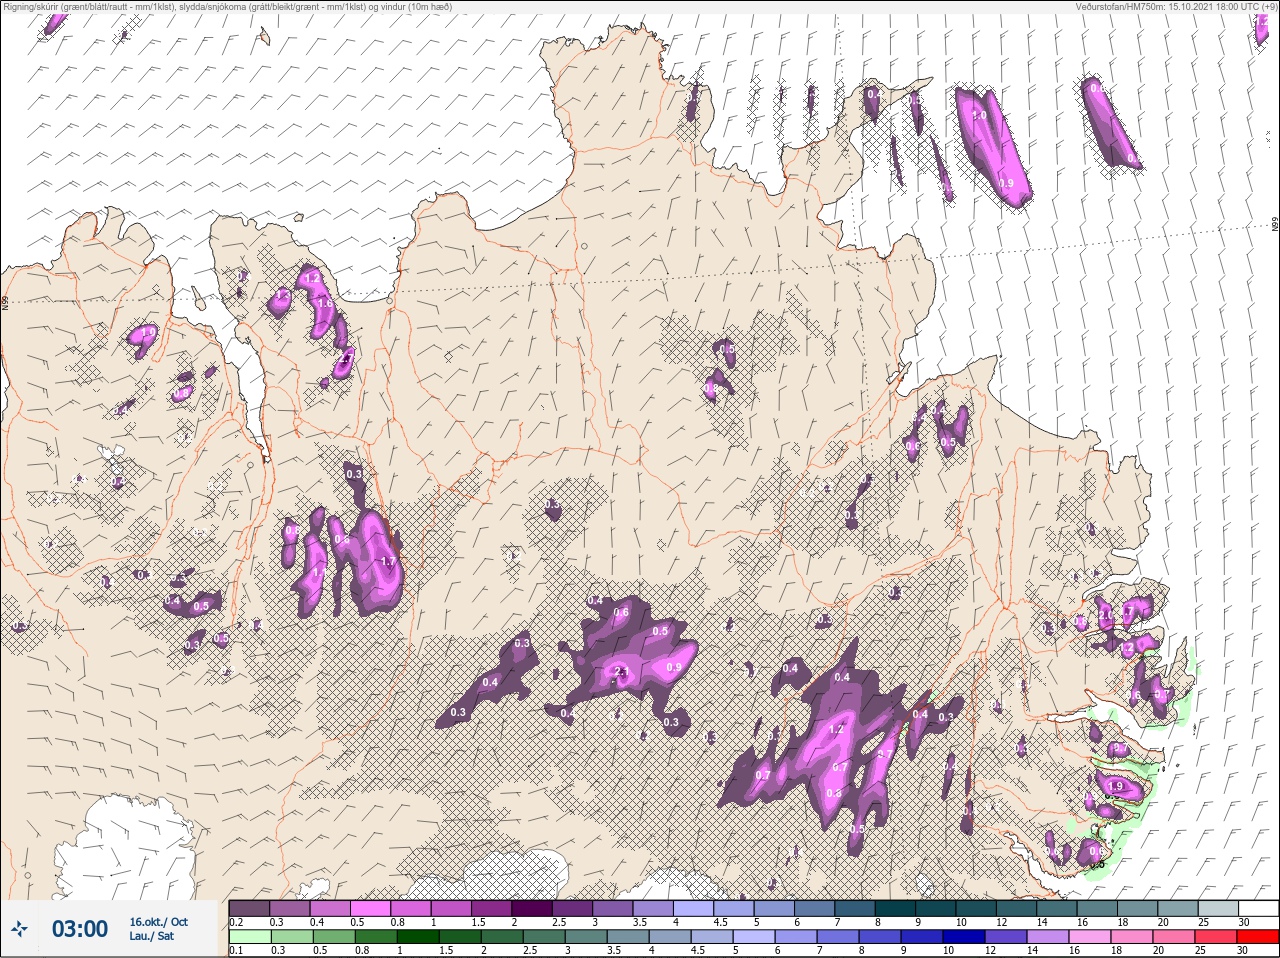
Task: Click the '16.okt./ Oct' date label
Action: pyautogui.click(x=158, y=922)
